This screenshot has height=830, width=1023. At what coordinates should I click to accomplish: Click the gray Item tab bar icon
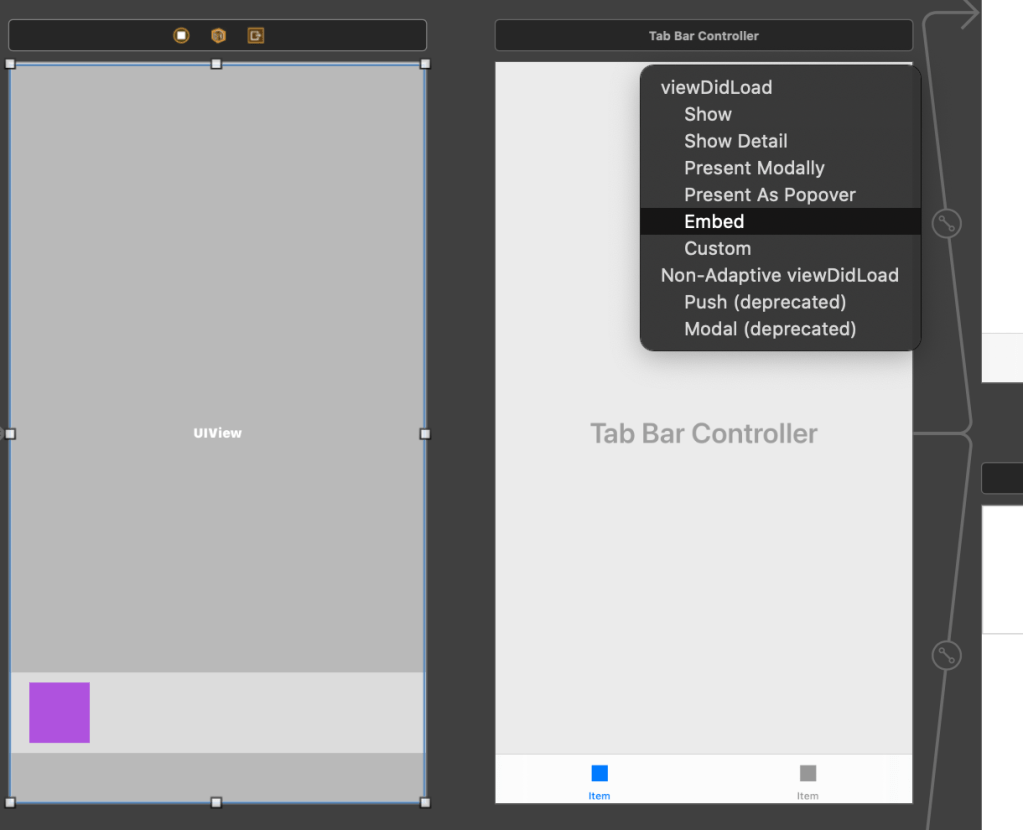(x=807, y=774)
